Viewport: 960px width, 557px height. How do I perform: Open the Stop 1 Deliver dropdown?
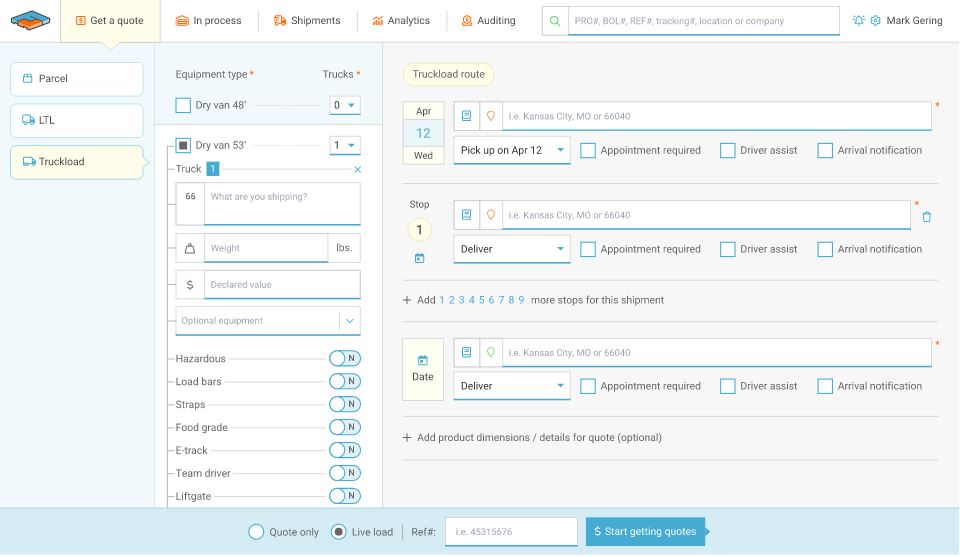pyautogui.click(x=512, y=249)
